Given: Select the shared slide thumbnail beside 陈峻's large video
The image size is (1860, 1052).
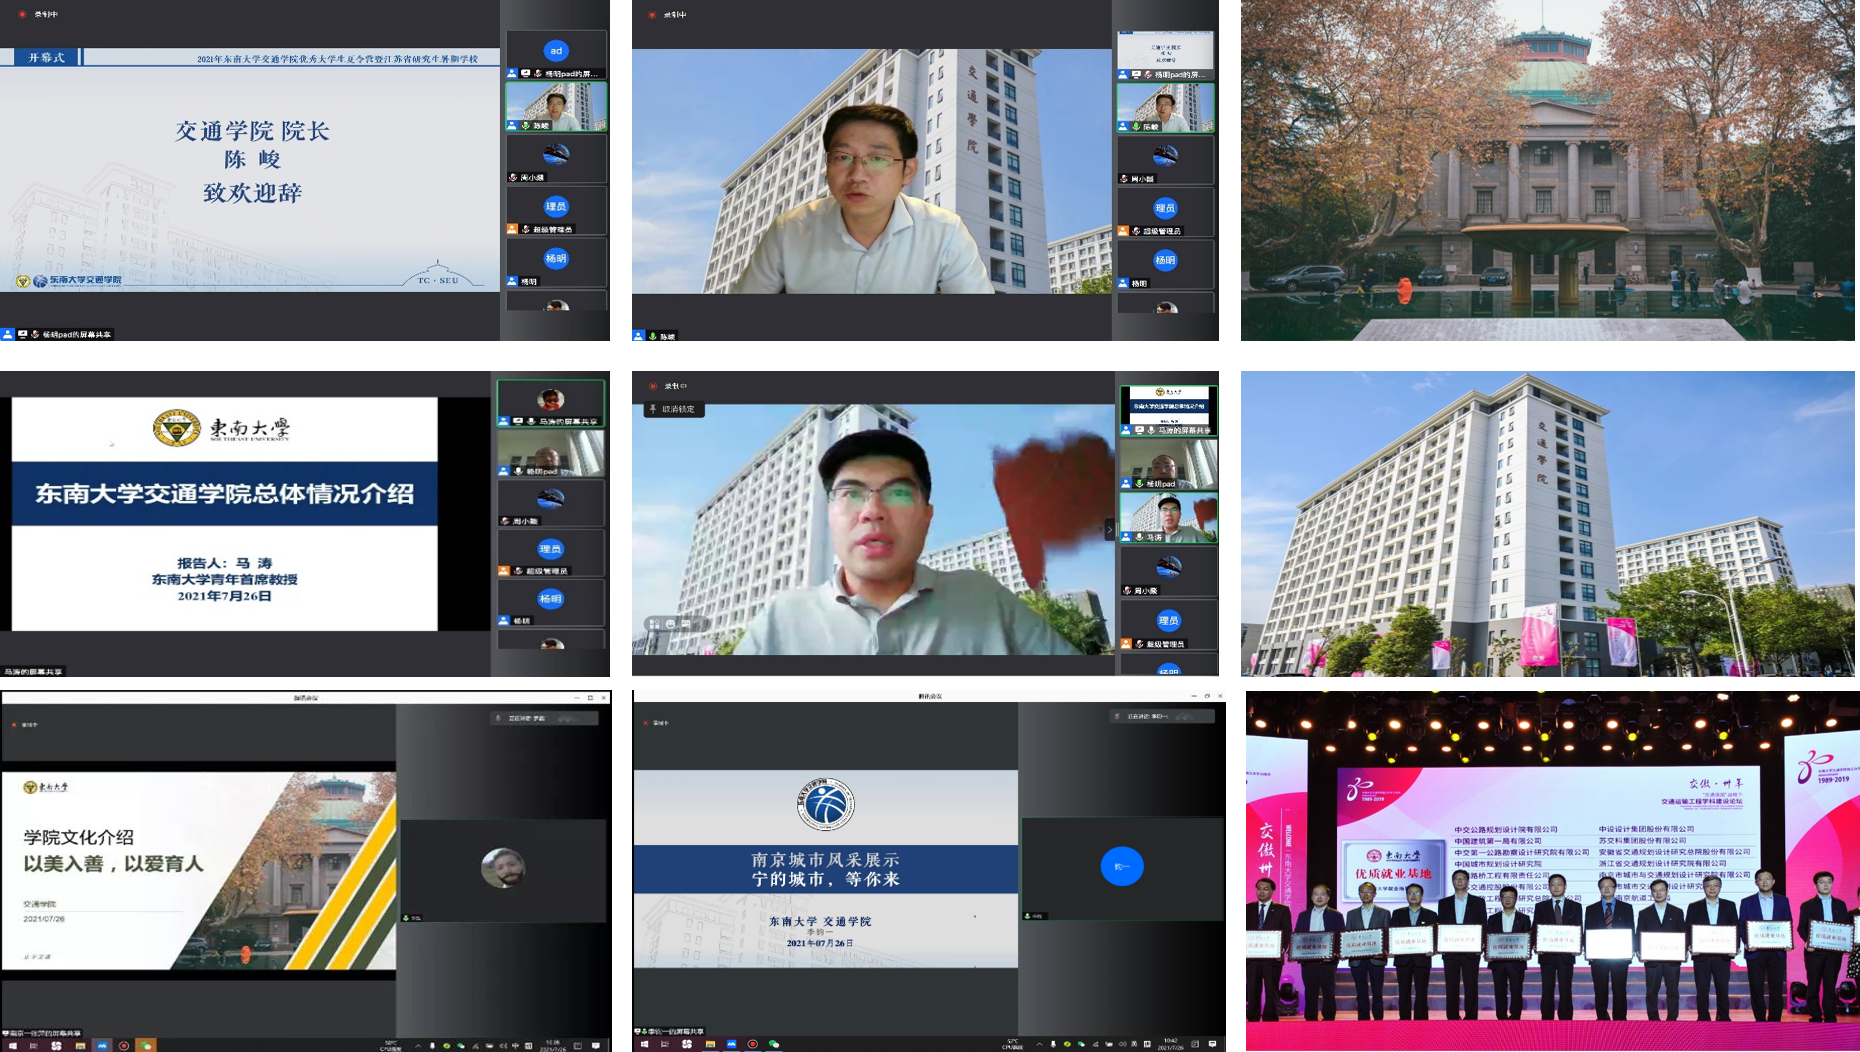Looking at the screenshot, I should (1166, 55).
